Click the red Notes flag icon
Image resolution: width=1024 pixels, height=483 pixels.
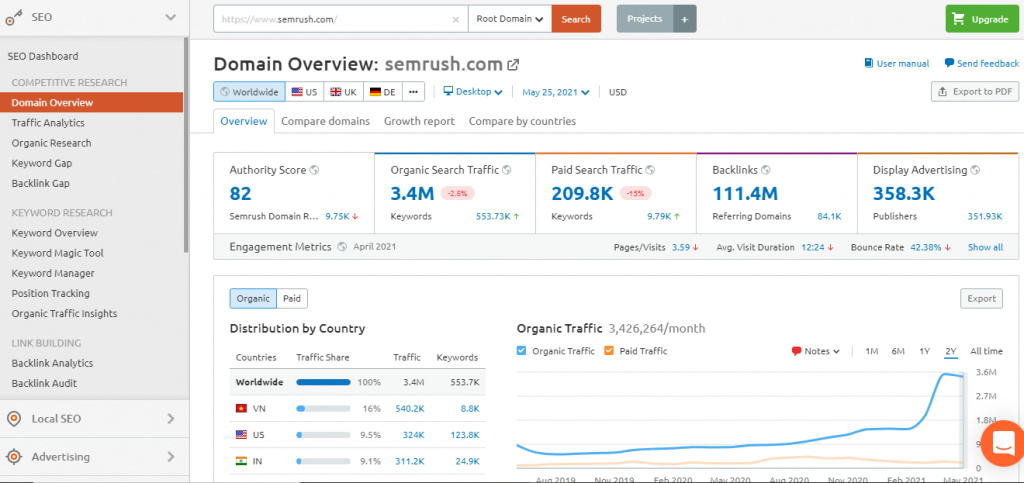tap(796, 351)
